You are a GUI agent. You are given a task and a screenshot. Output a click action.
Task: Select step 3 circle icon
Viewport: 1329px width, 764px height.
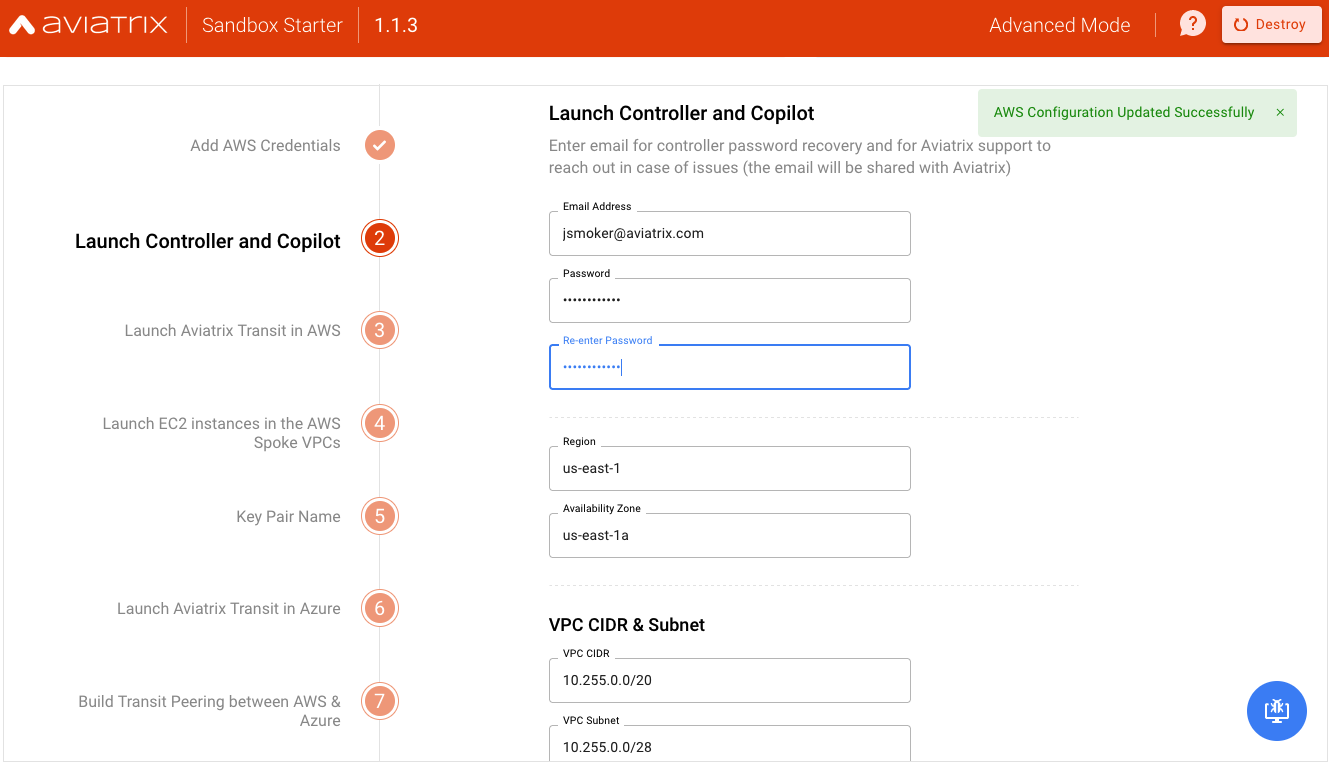(380, 330)
